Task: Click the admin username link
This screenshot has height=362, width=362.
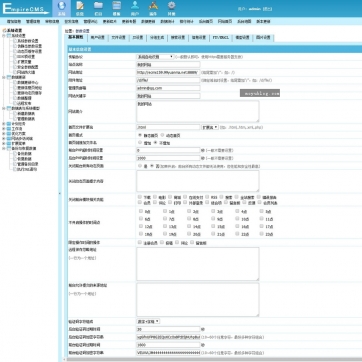Action: point(255,9)
